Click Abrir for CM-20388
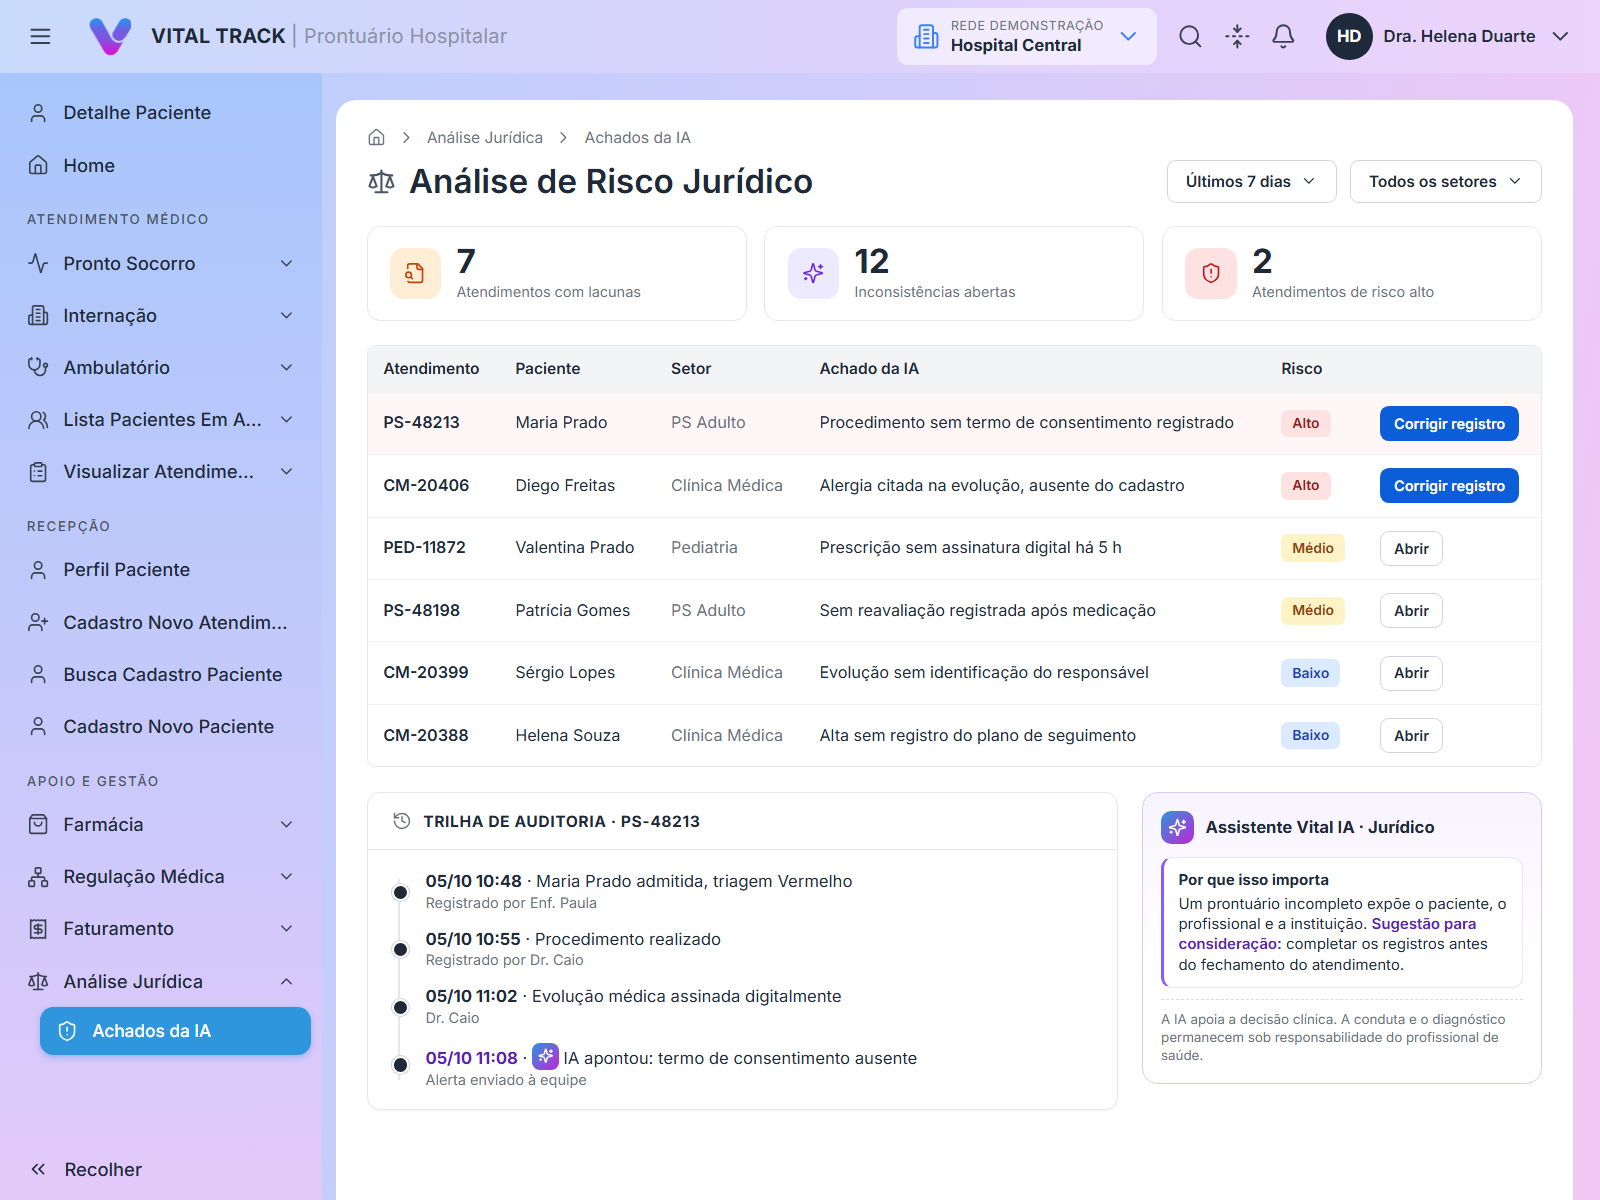This screenshot has width=1600, height=1200. (1411, 735)
